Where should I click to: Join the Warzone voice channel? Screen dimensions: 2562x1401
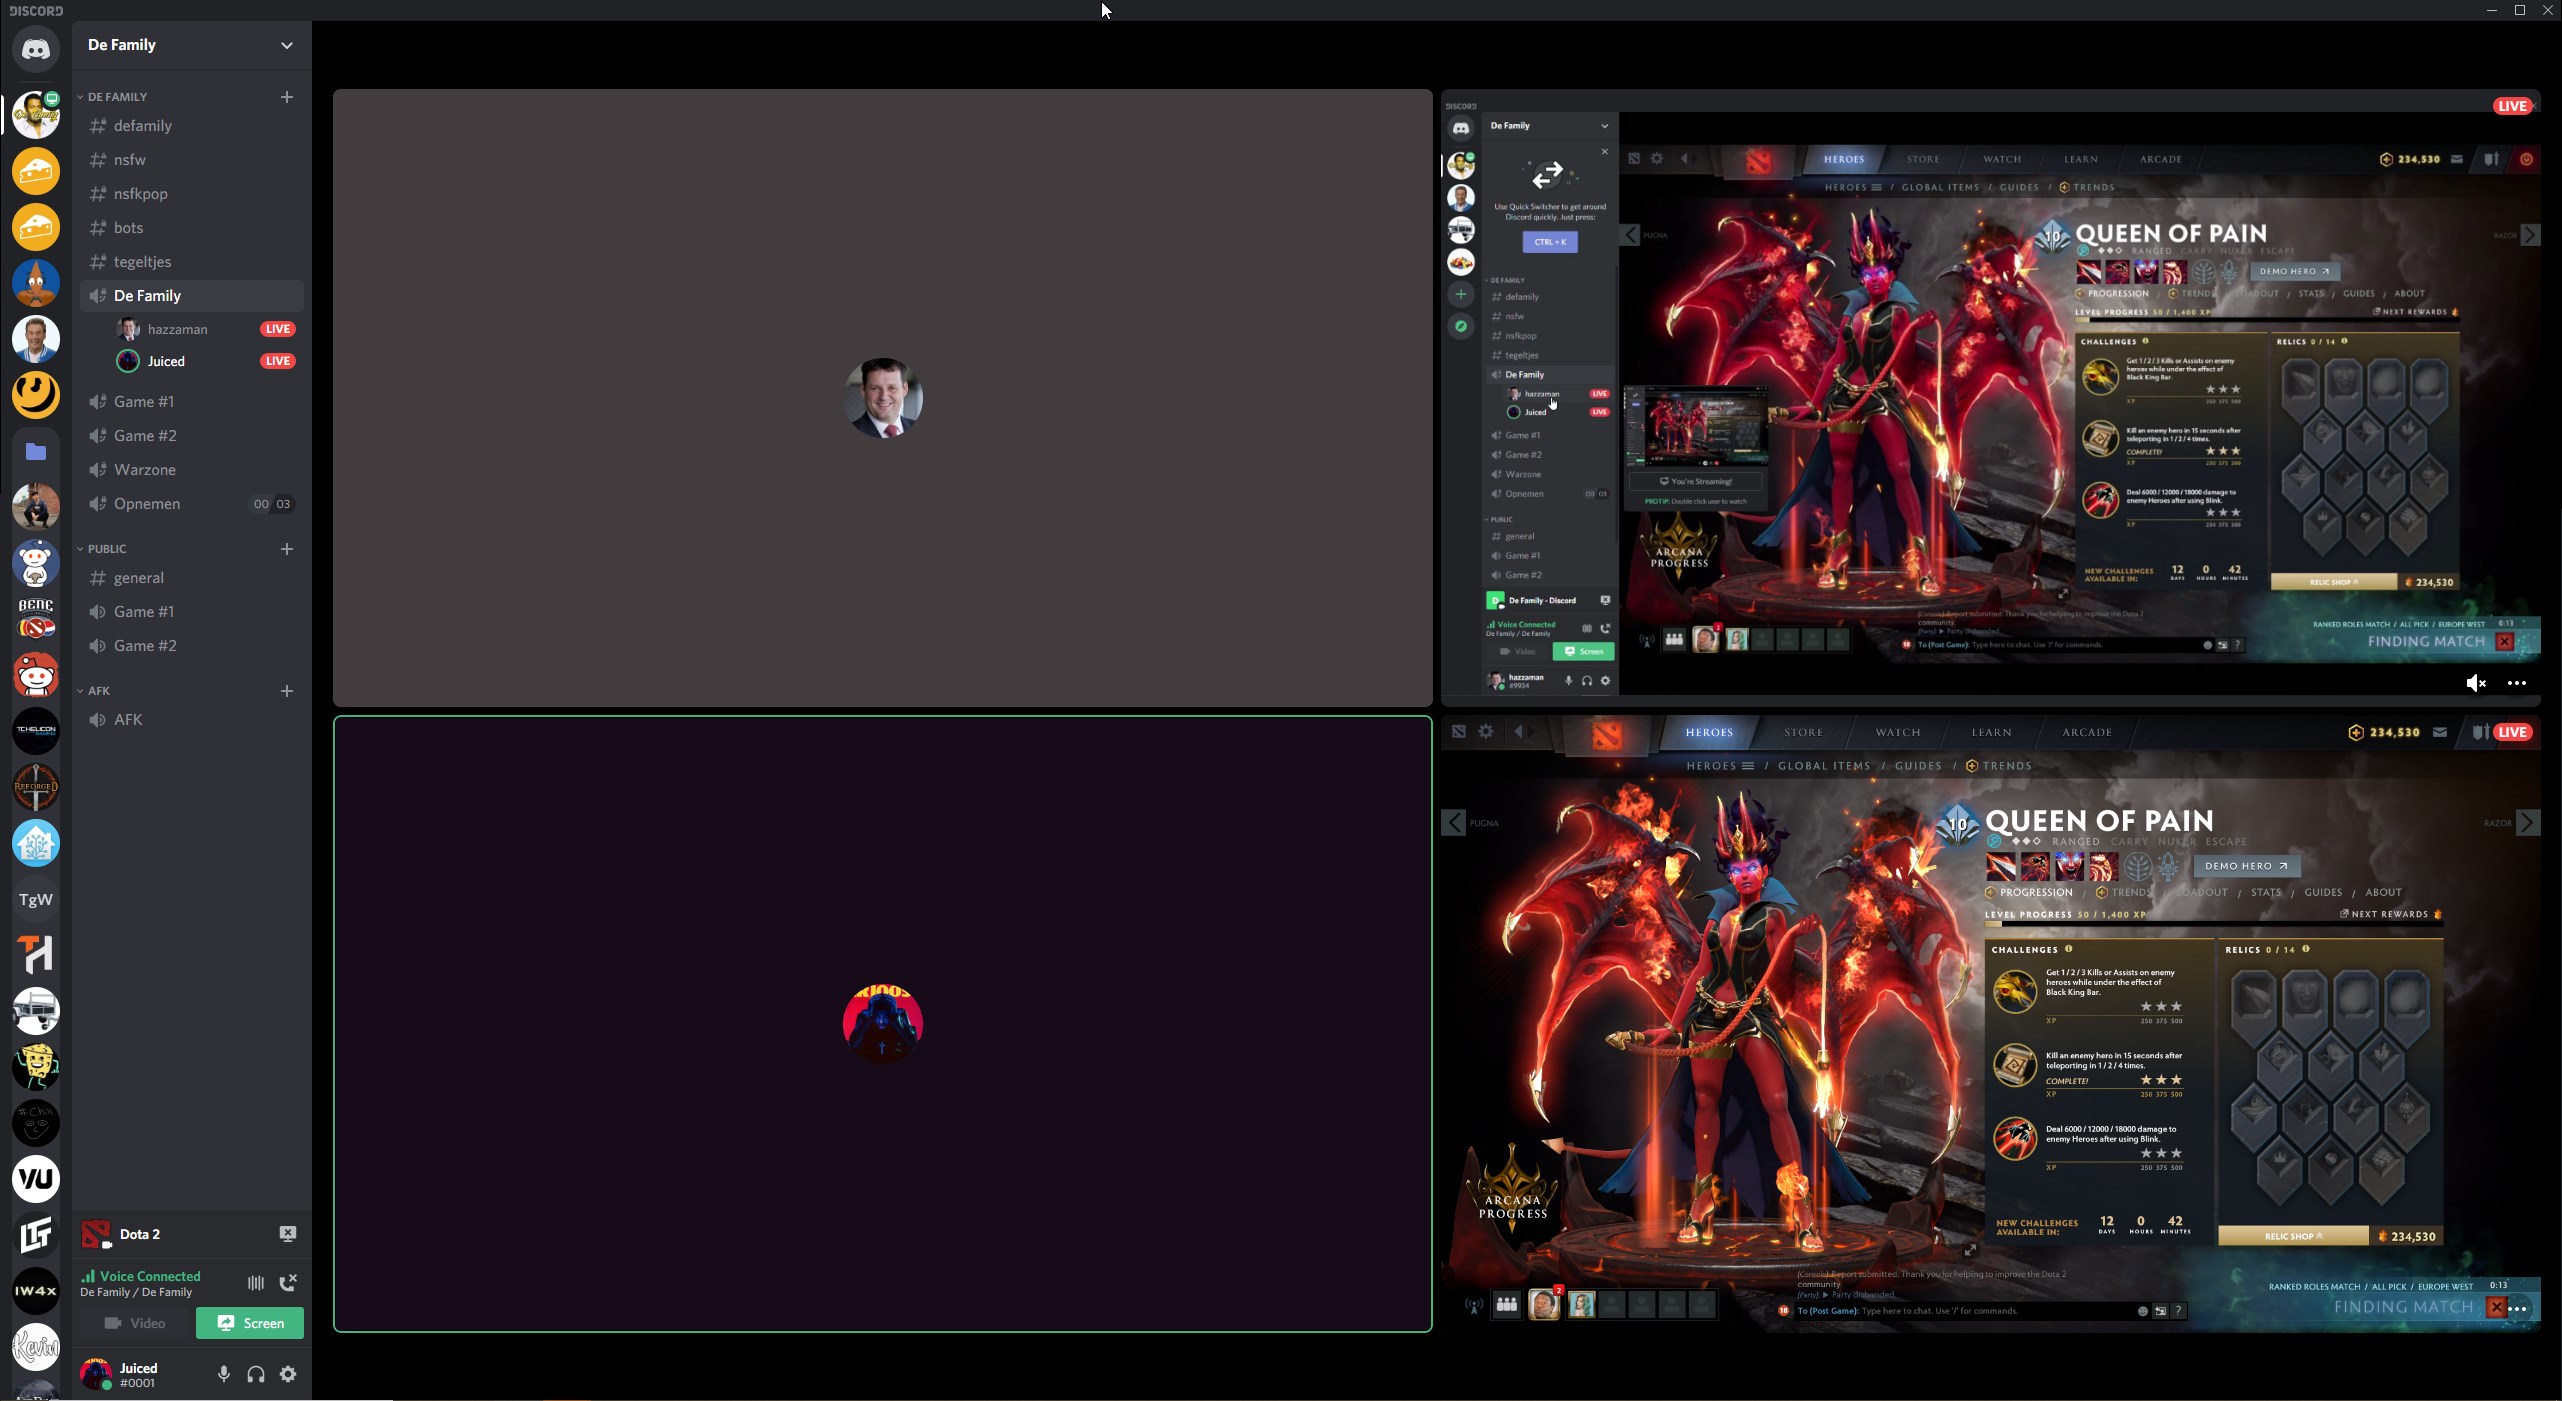(x=144, y=470)
